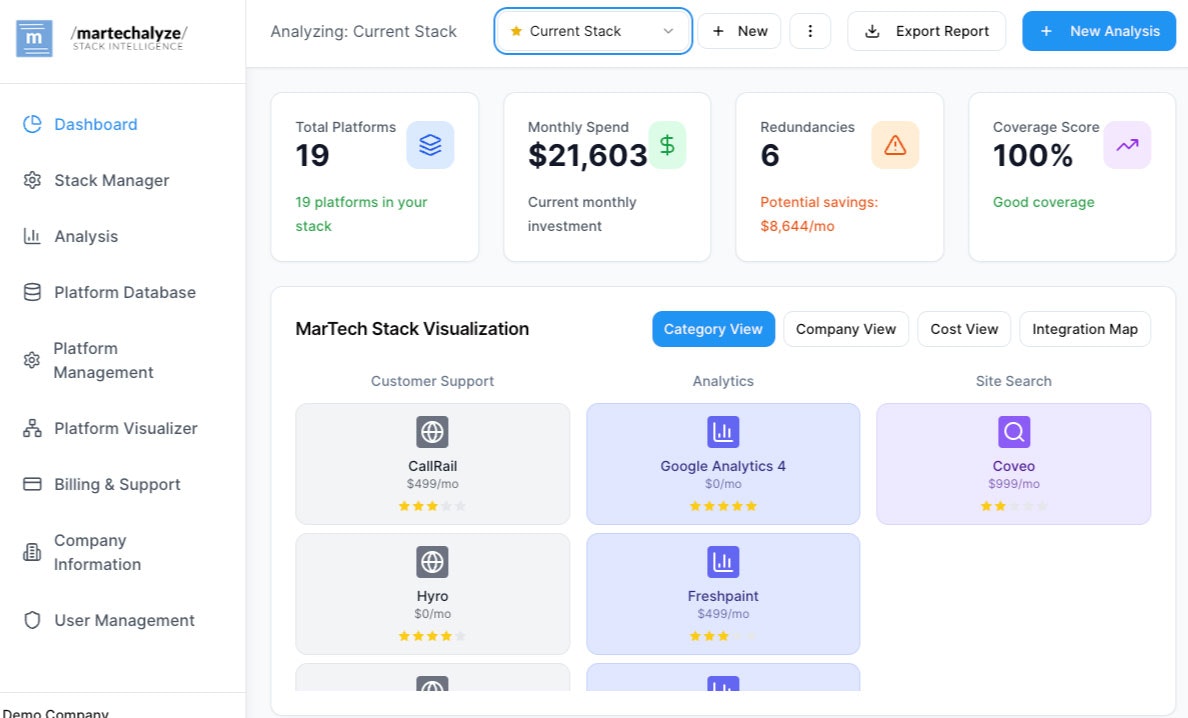Open Platform Database
This screenshot has height=718, width=1188.
pos(123,292)
